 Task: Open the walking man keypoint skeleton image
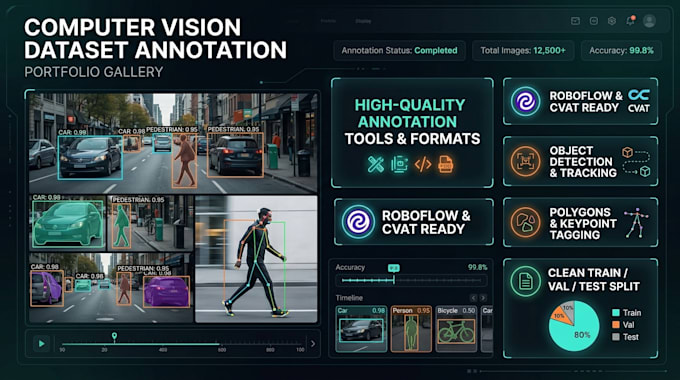[256, 259]
